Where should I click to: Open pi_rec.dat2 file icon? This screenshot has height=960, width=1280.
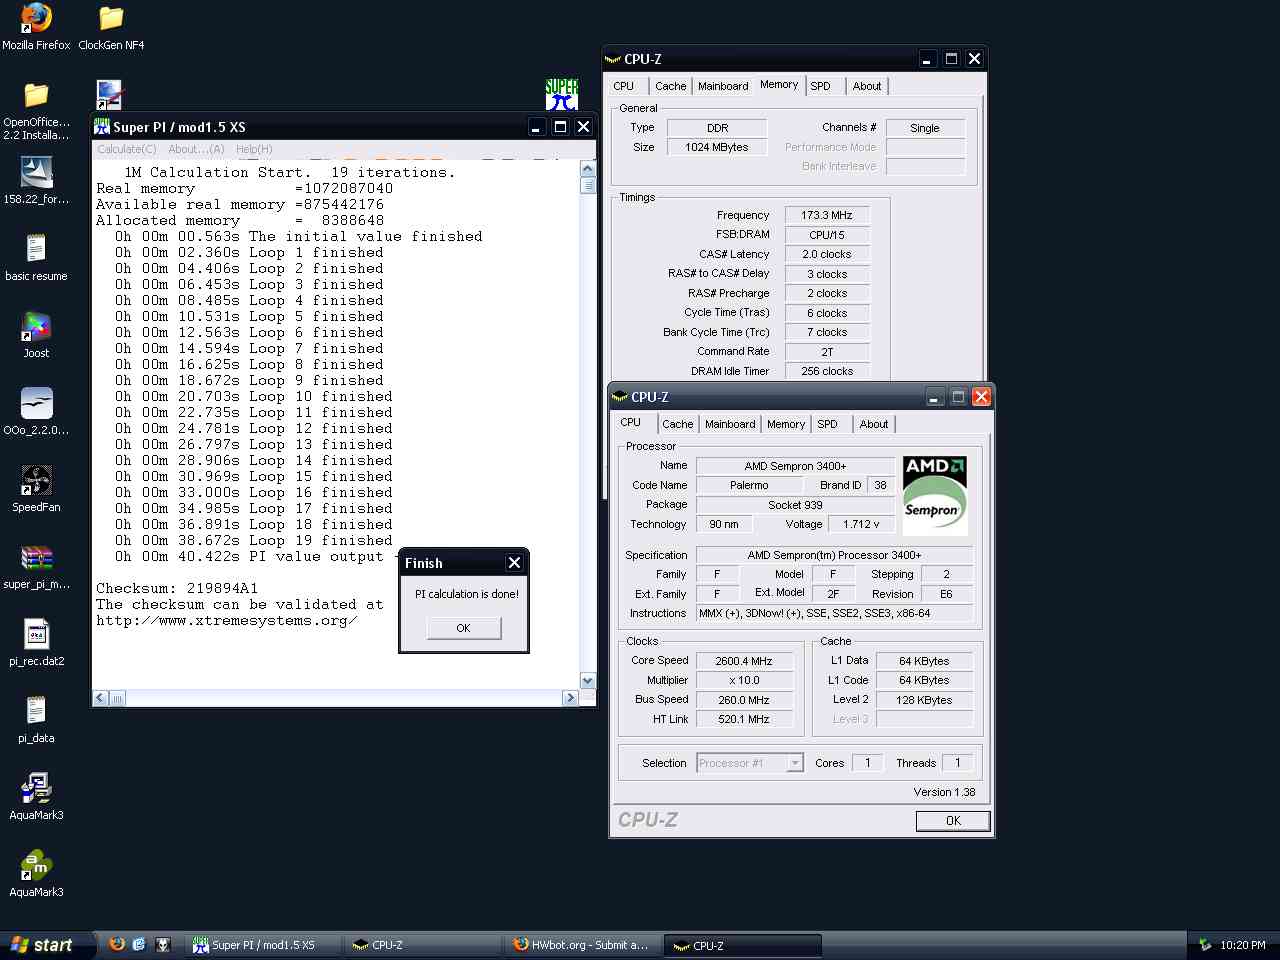click(36, 634)
